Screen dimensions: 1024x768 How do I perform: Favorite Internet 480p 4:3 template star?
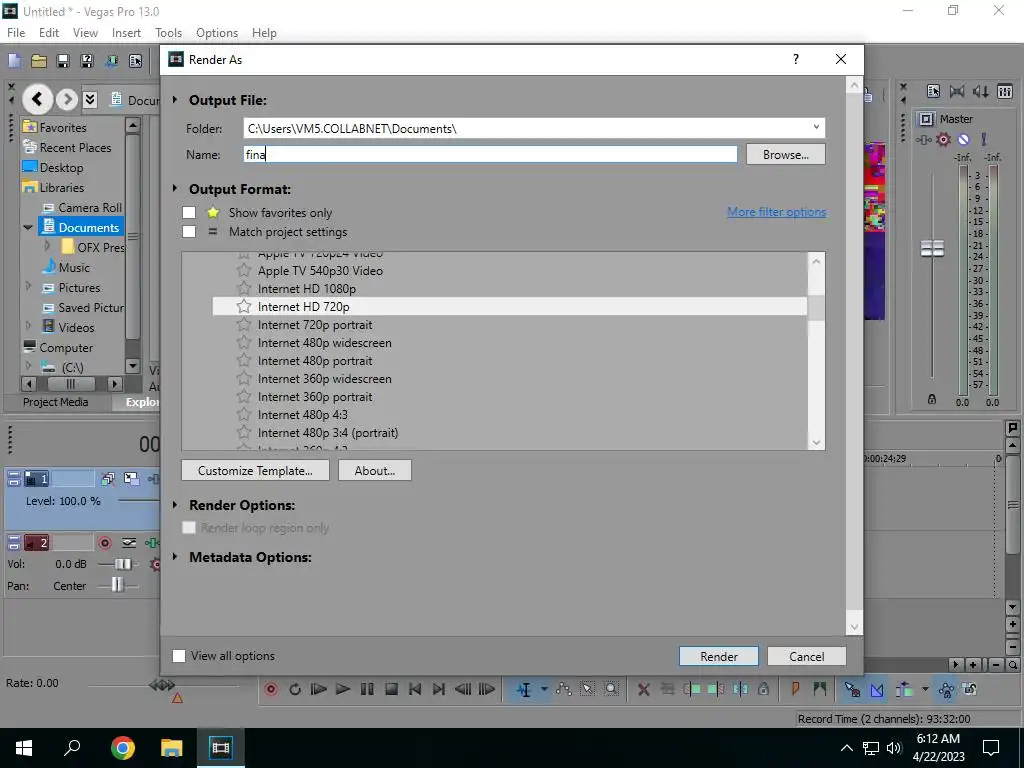click(244, 415)
